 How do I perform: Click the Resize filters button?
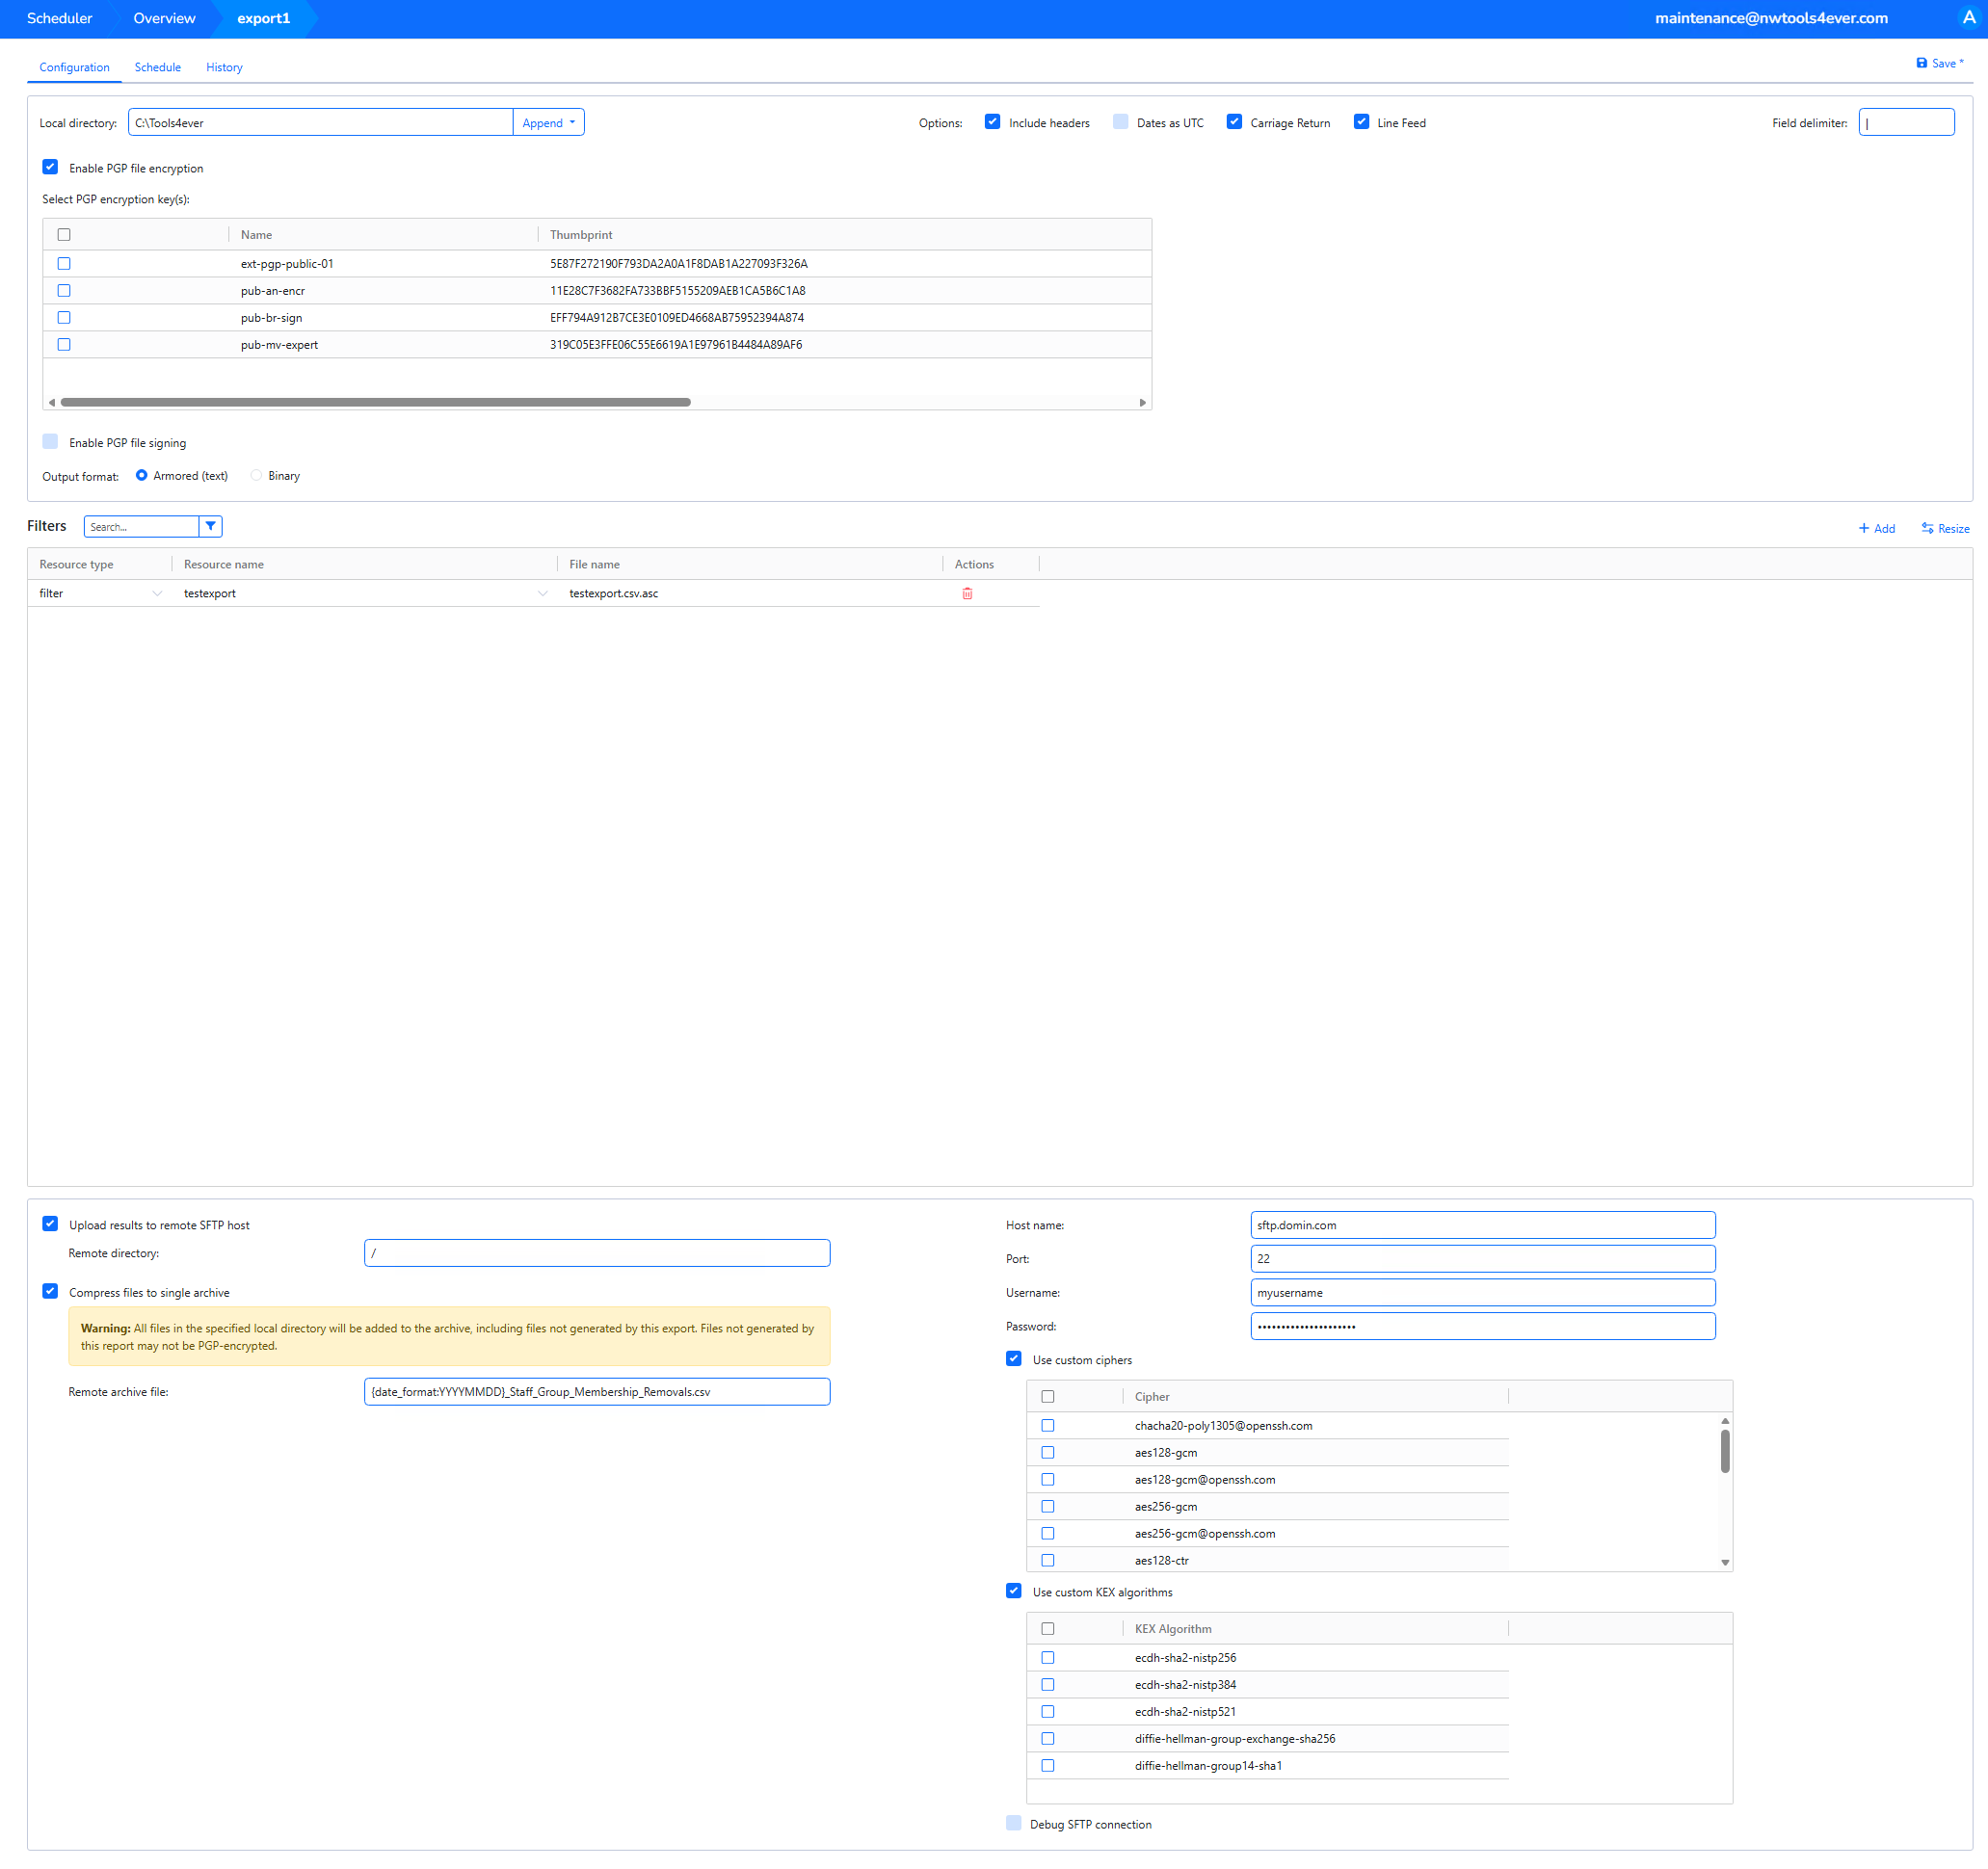click(x=1945, y=528)
